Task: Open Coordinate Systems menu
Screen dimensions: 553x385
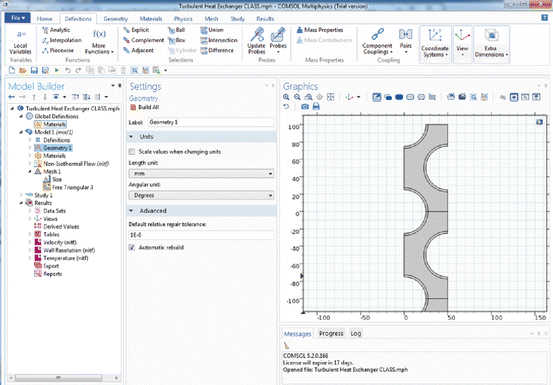Action: (435, 44)
